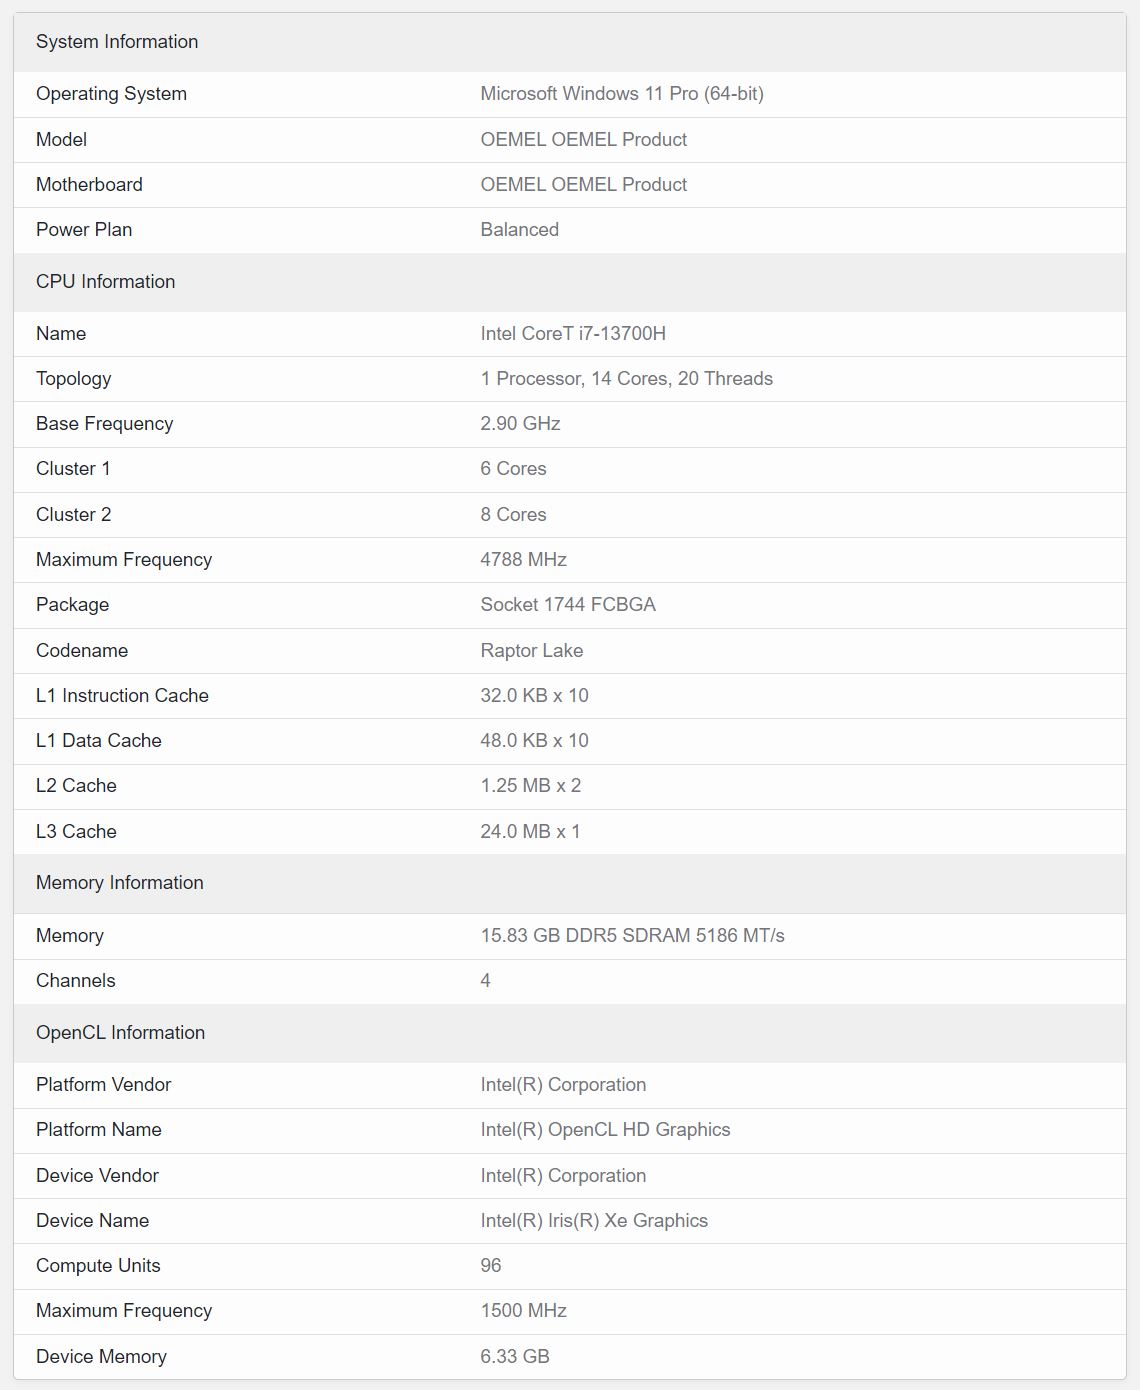Click the Memory Information section header

pos(119,883)
